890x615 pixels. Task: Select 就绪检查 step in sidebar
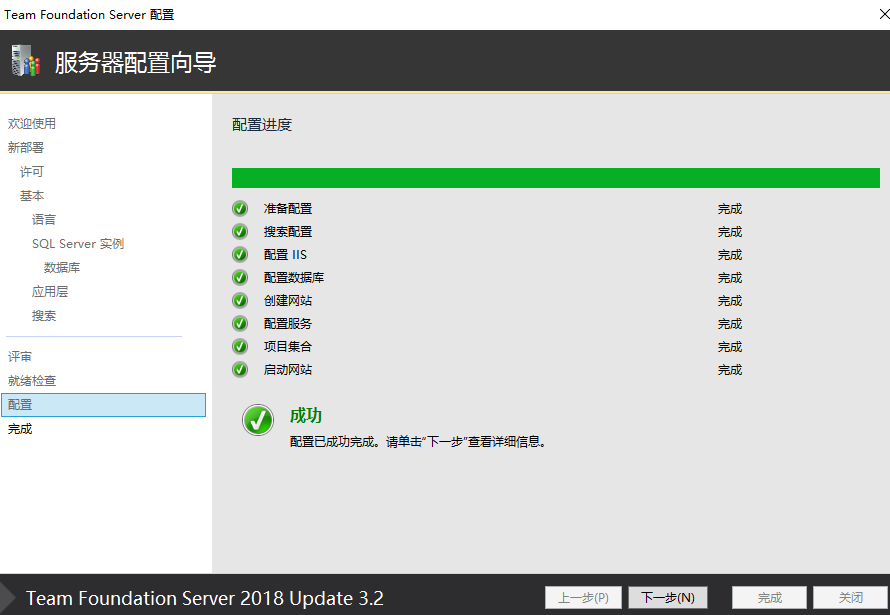pos(32,381)
